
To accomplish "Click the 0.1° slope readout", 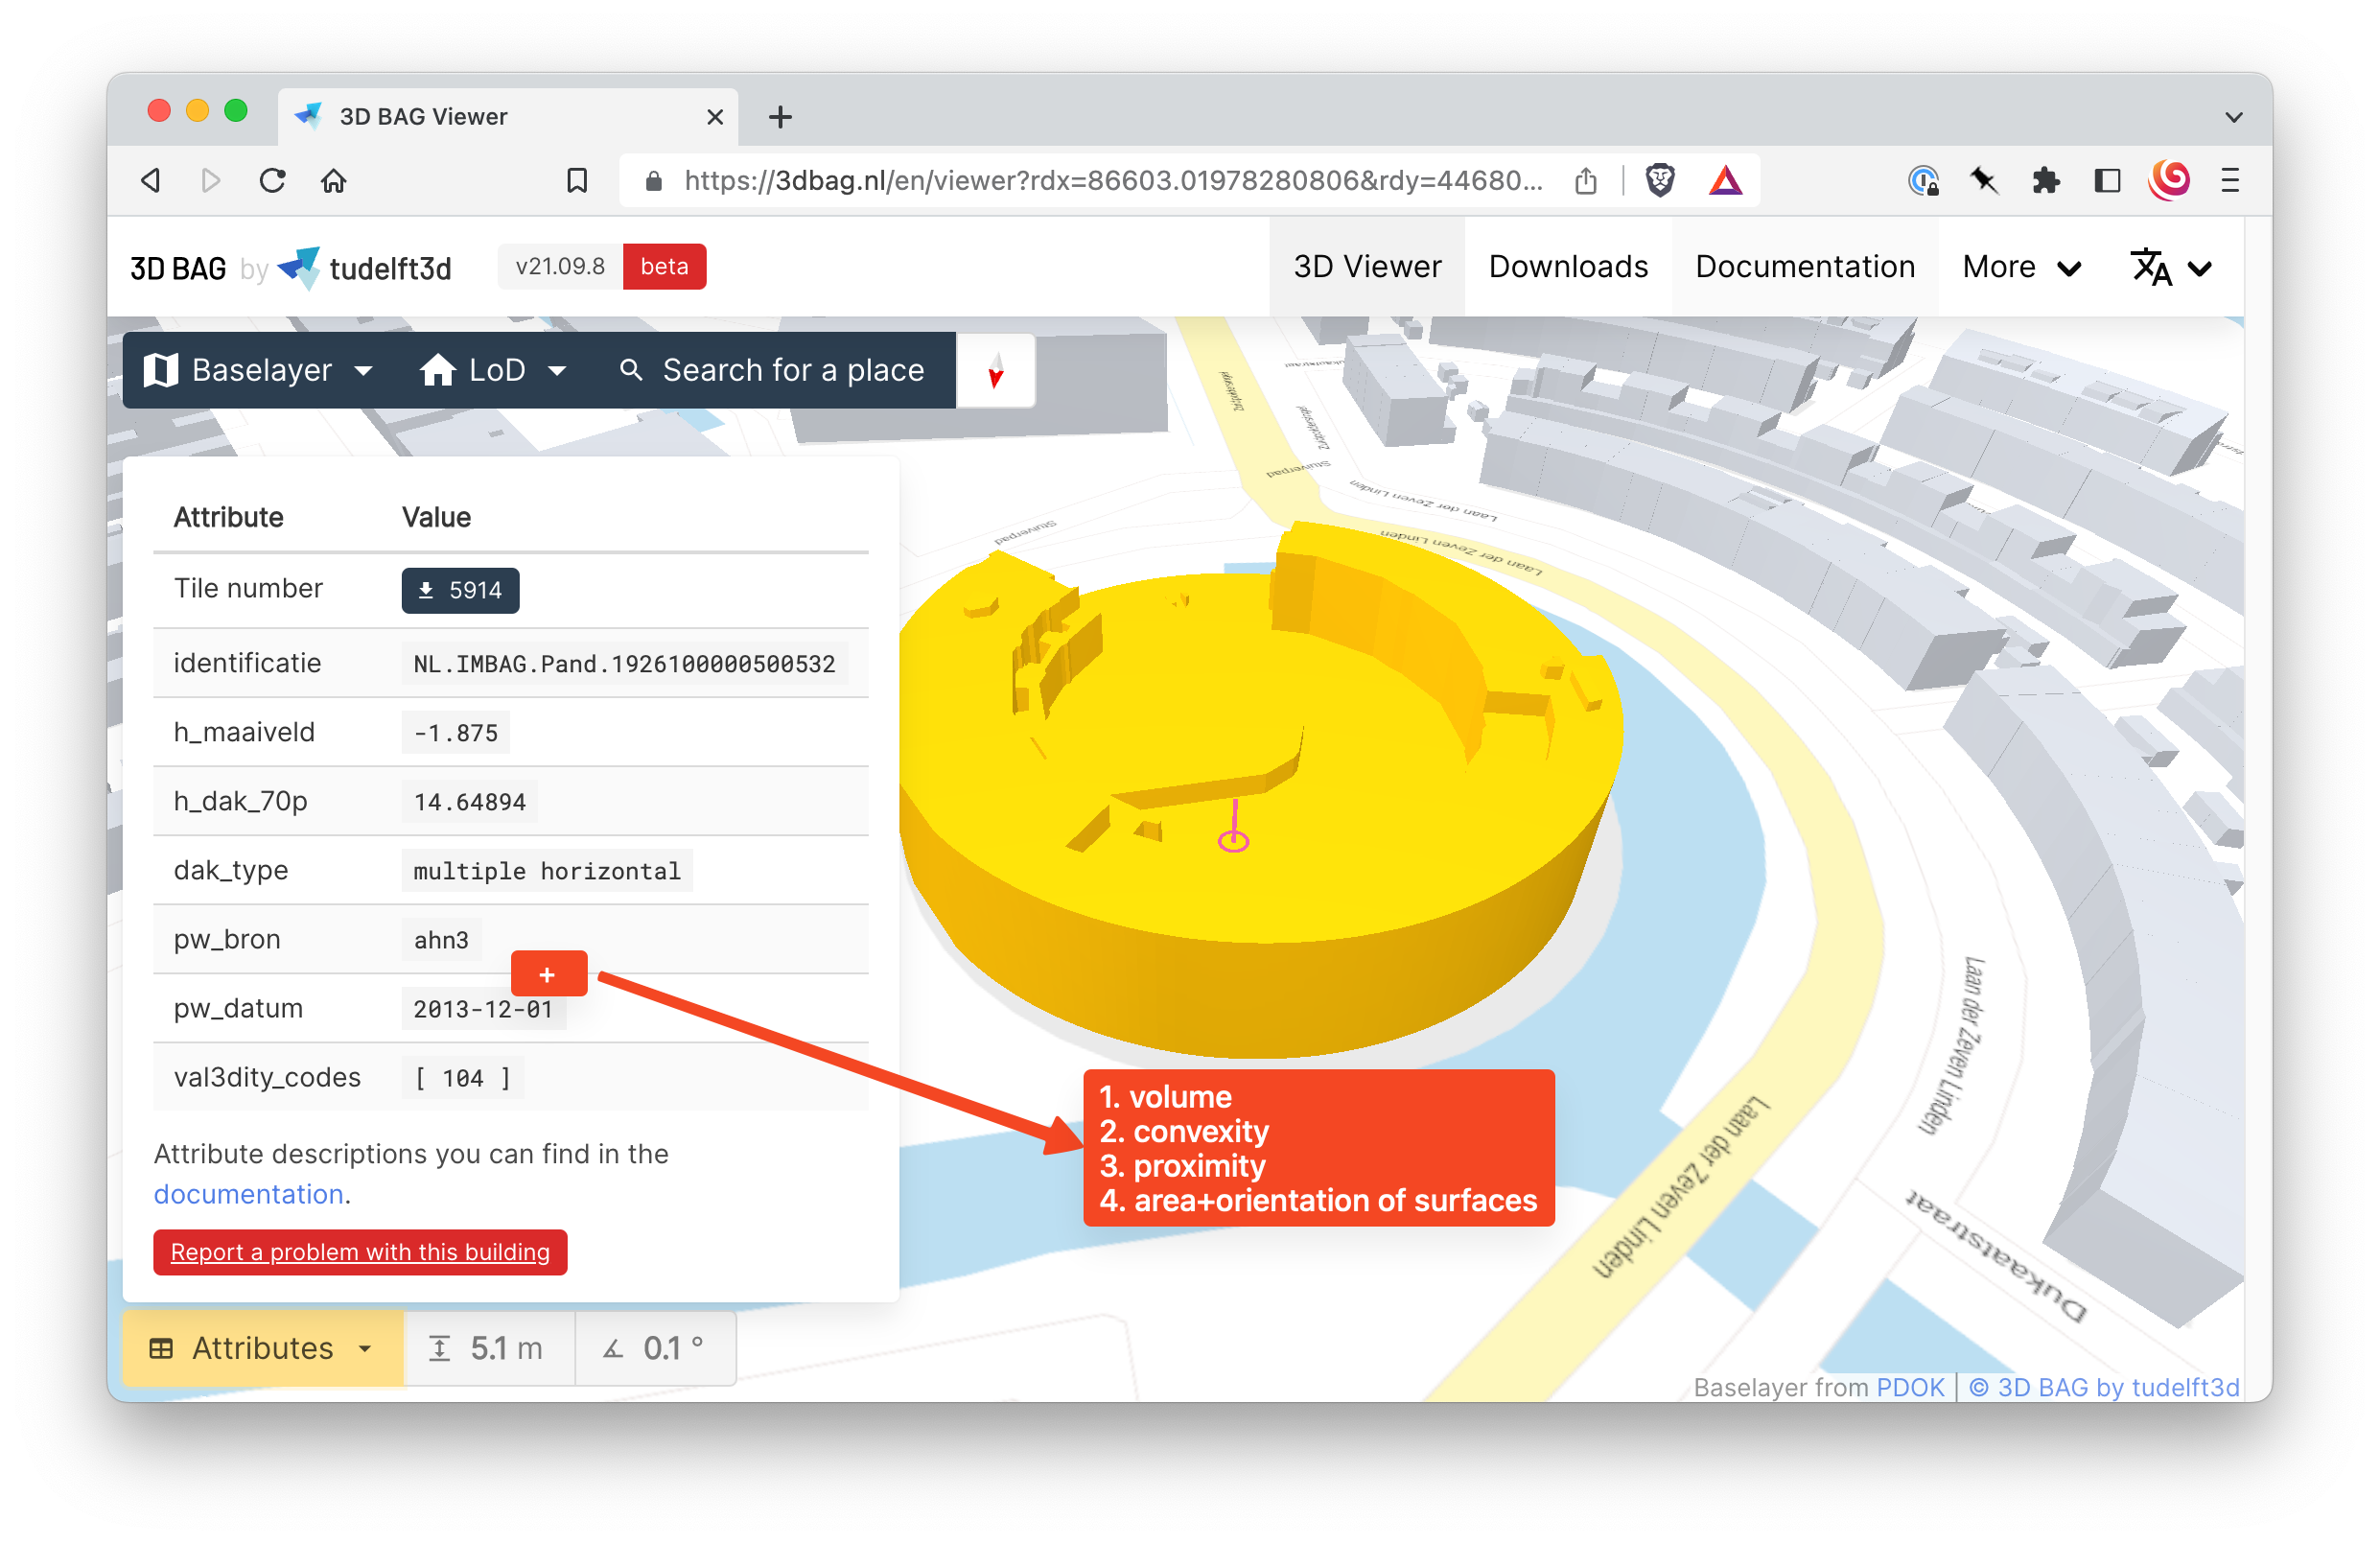I will coord(656,1349).
